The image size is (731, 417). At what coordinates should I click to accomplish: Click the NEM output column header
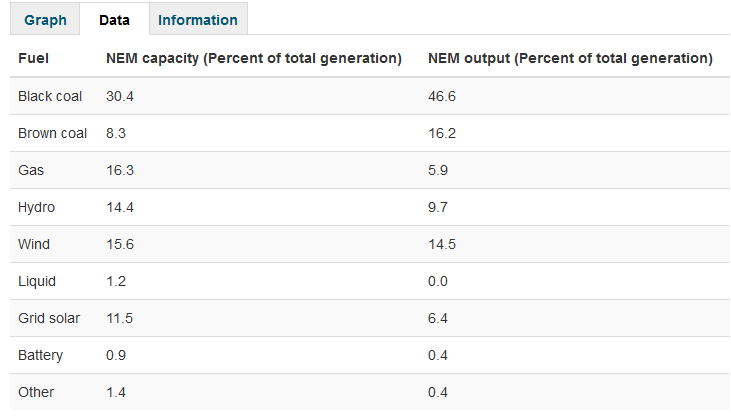point(570,59)
